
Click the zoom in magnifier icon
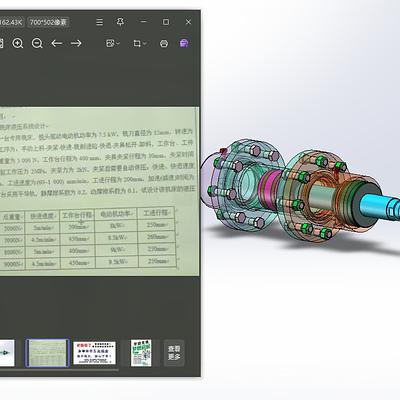point(18,43)
